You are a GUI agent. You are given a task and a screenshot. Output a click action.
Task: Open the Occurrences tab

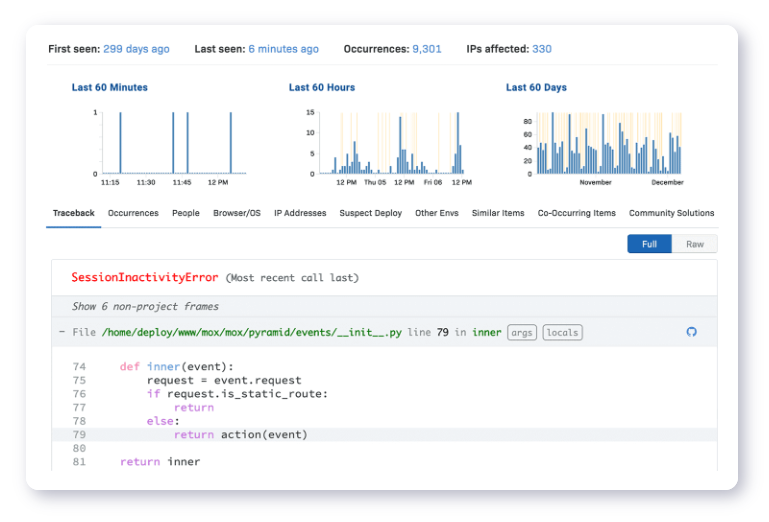(x=133, y=213)
